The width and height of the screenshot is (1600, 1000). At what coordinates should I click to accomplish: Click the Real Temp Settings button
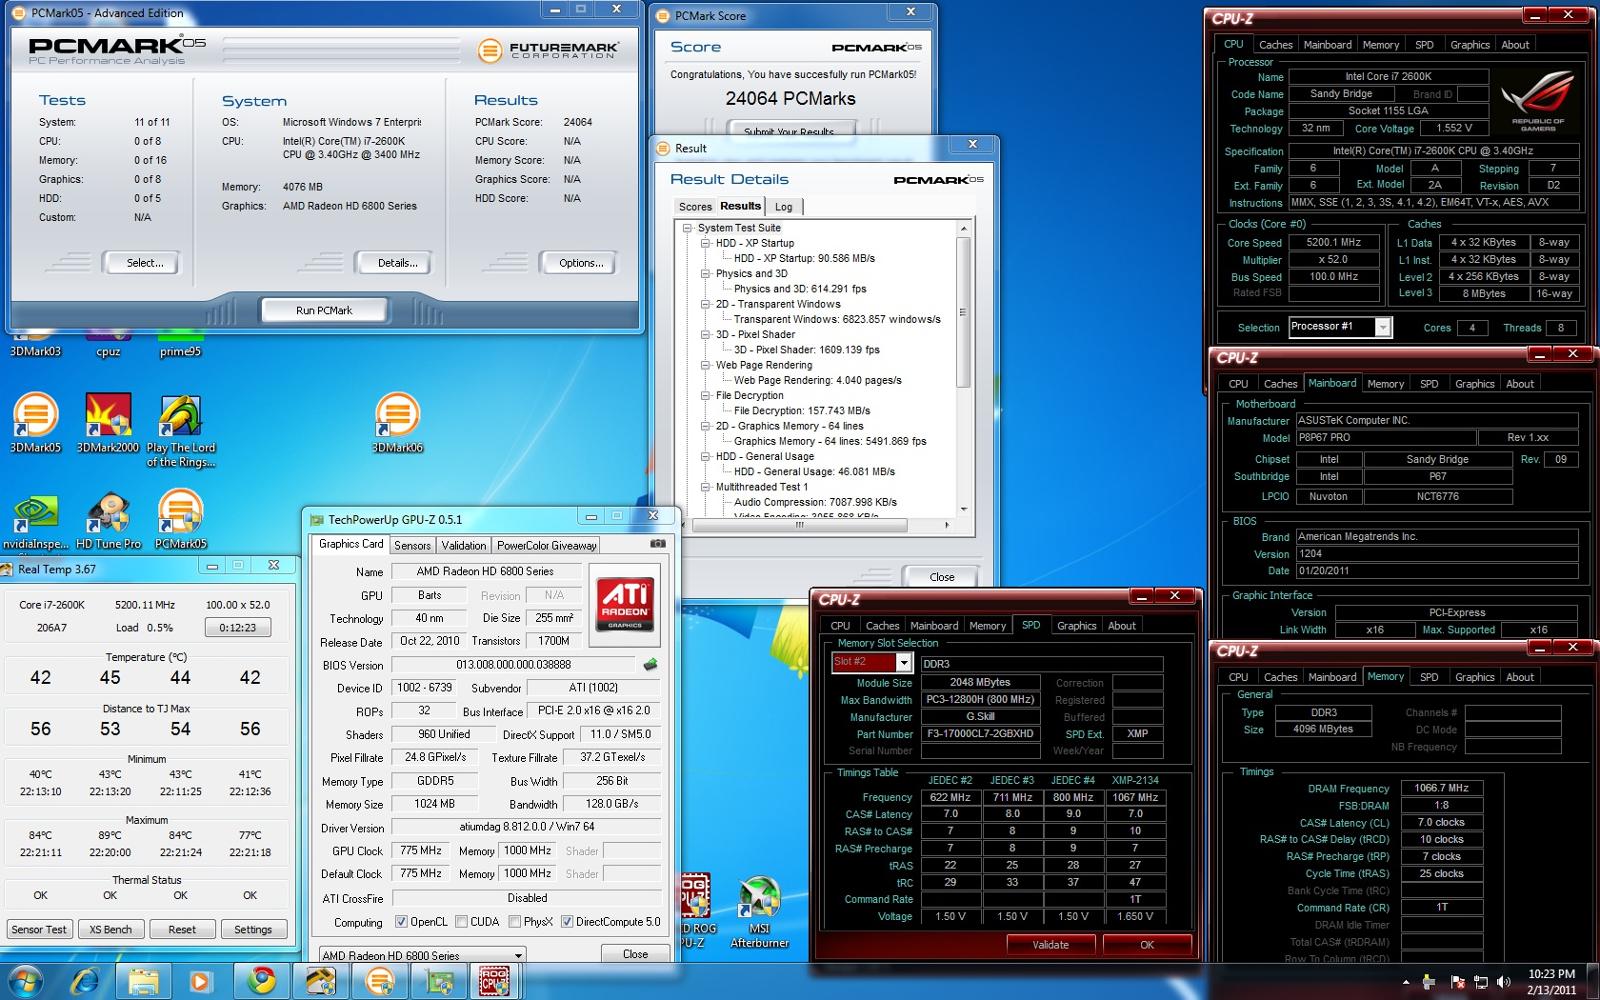(x=253, y=929)
